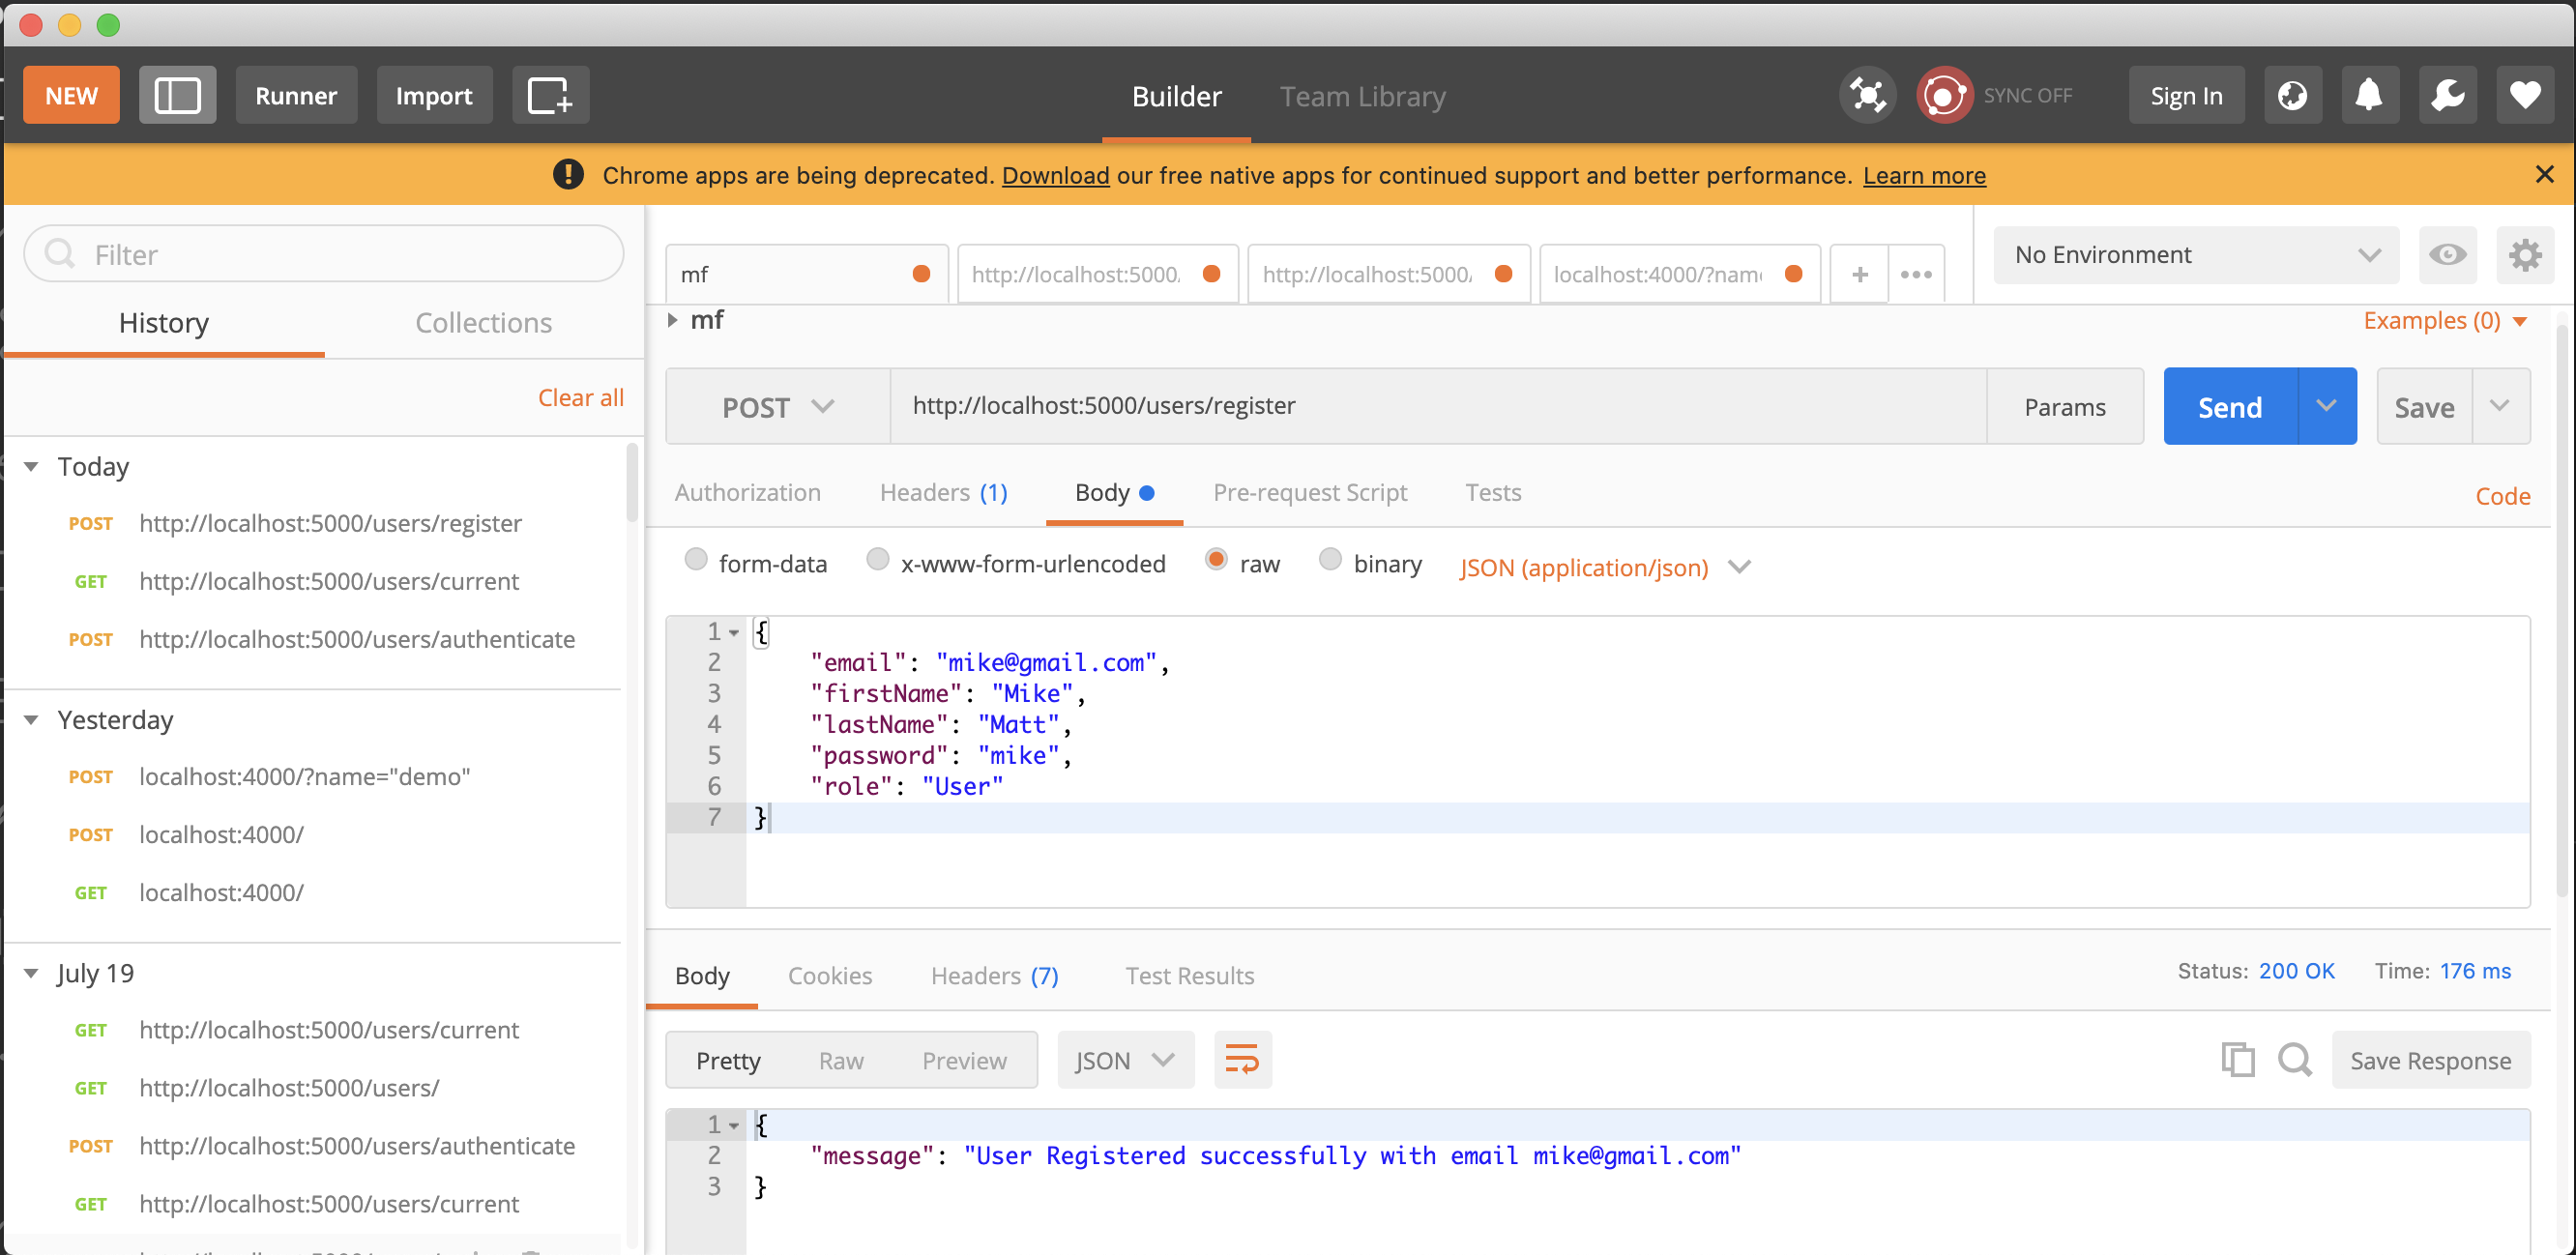Collapse the July 19 history group
Screen dimensions: 2576x1255
(31, 972)
